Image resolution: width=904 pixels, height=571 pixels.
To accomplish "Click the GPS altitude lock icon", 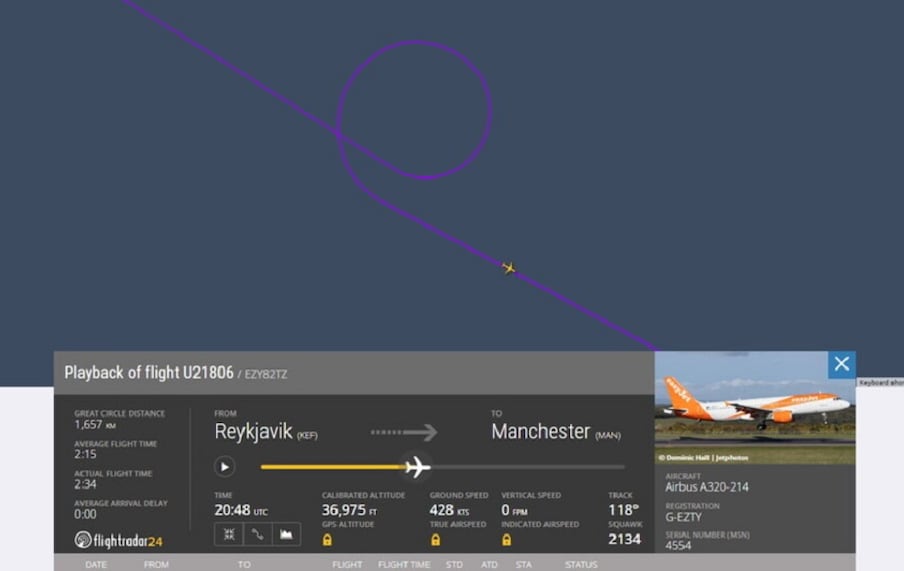I will (x=327, y=540).
